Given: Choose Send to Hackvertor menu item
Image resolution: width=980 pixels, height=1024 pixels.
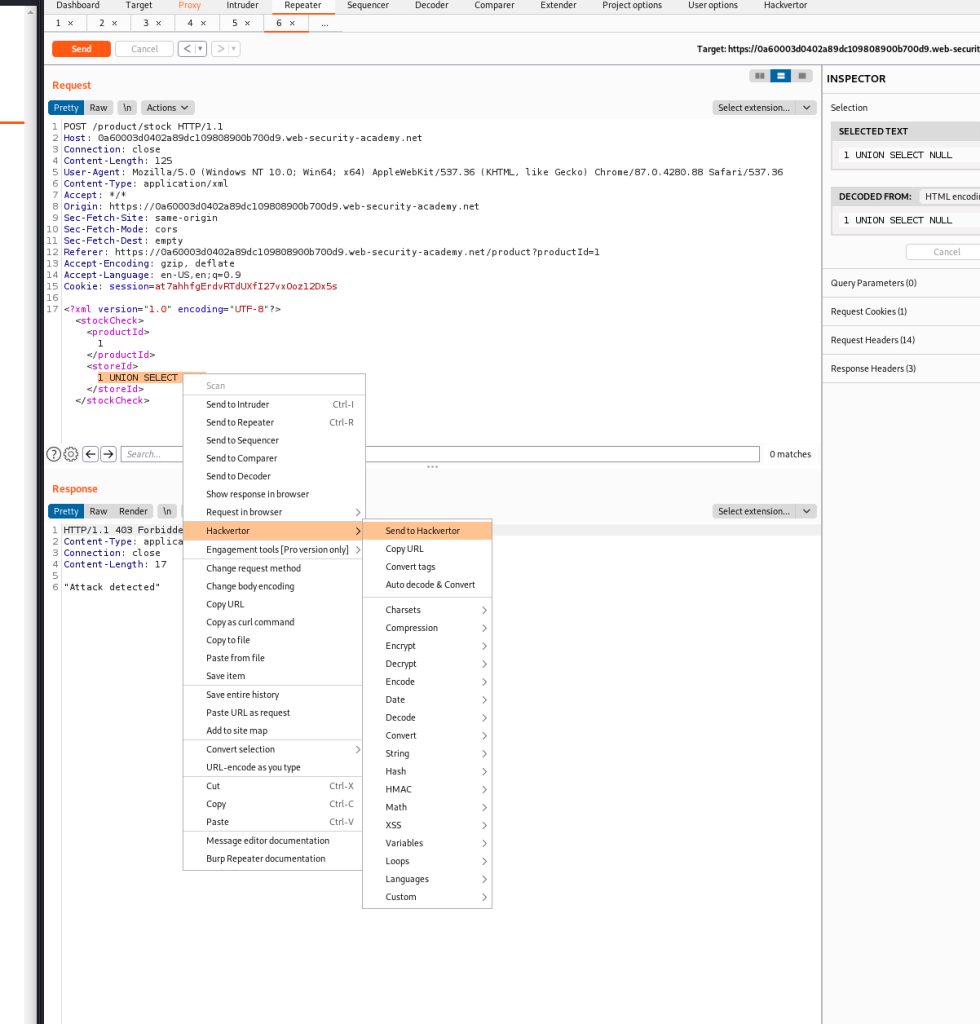Looking at the screenshot, I should [423, 531].
